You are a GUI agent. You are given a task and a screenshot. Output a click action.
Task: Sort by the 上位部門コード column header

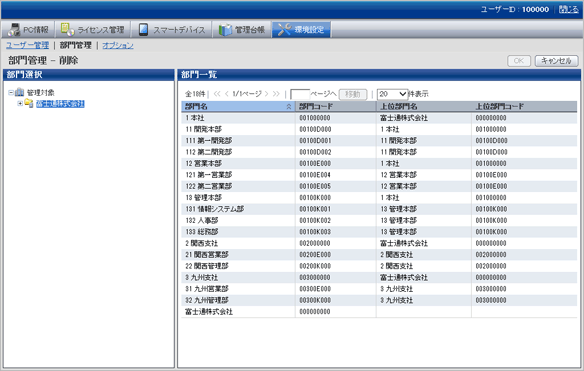[524, 107]
